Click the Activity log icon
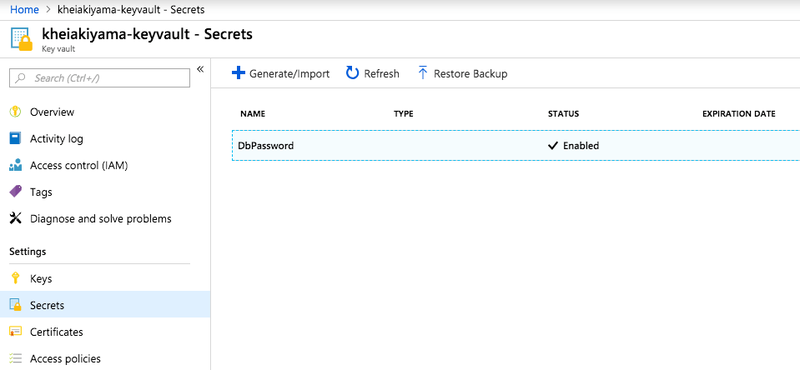The height and width of the screenshot is (370, 800). pyautogui.click(x=16, y=138)
